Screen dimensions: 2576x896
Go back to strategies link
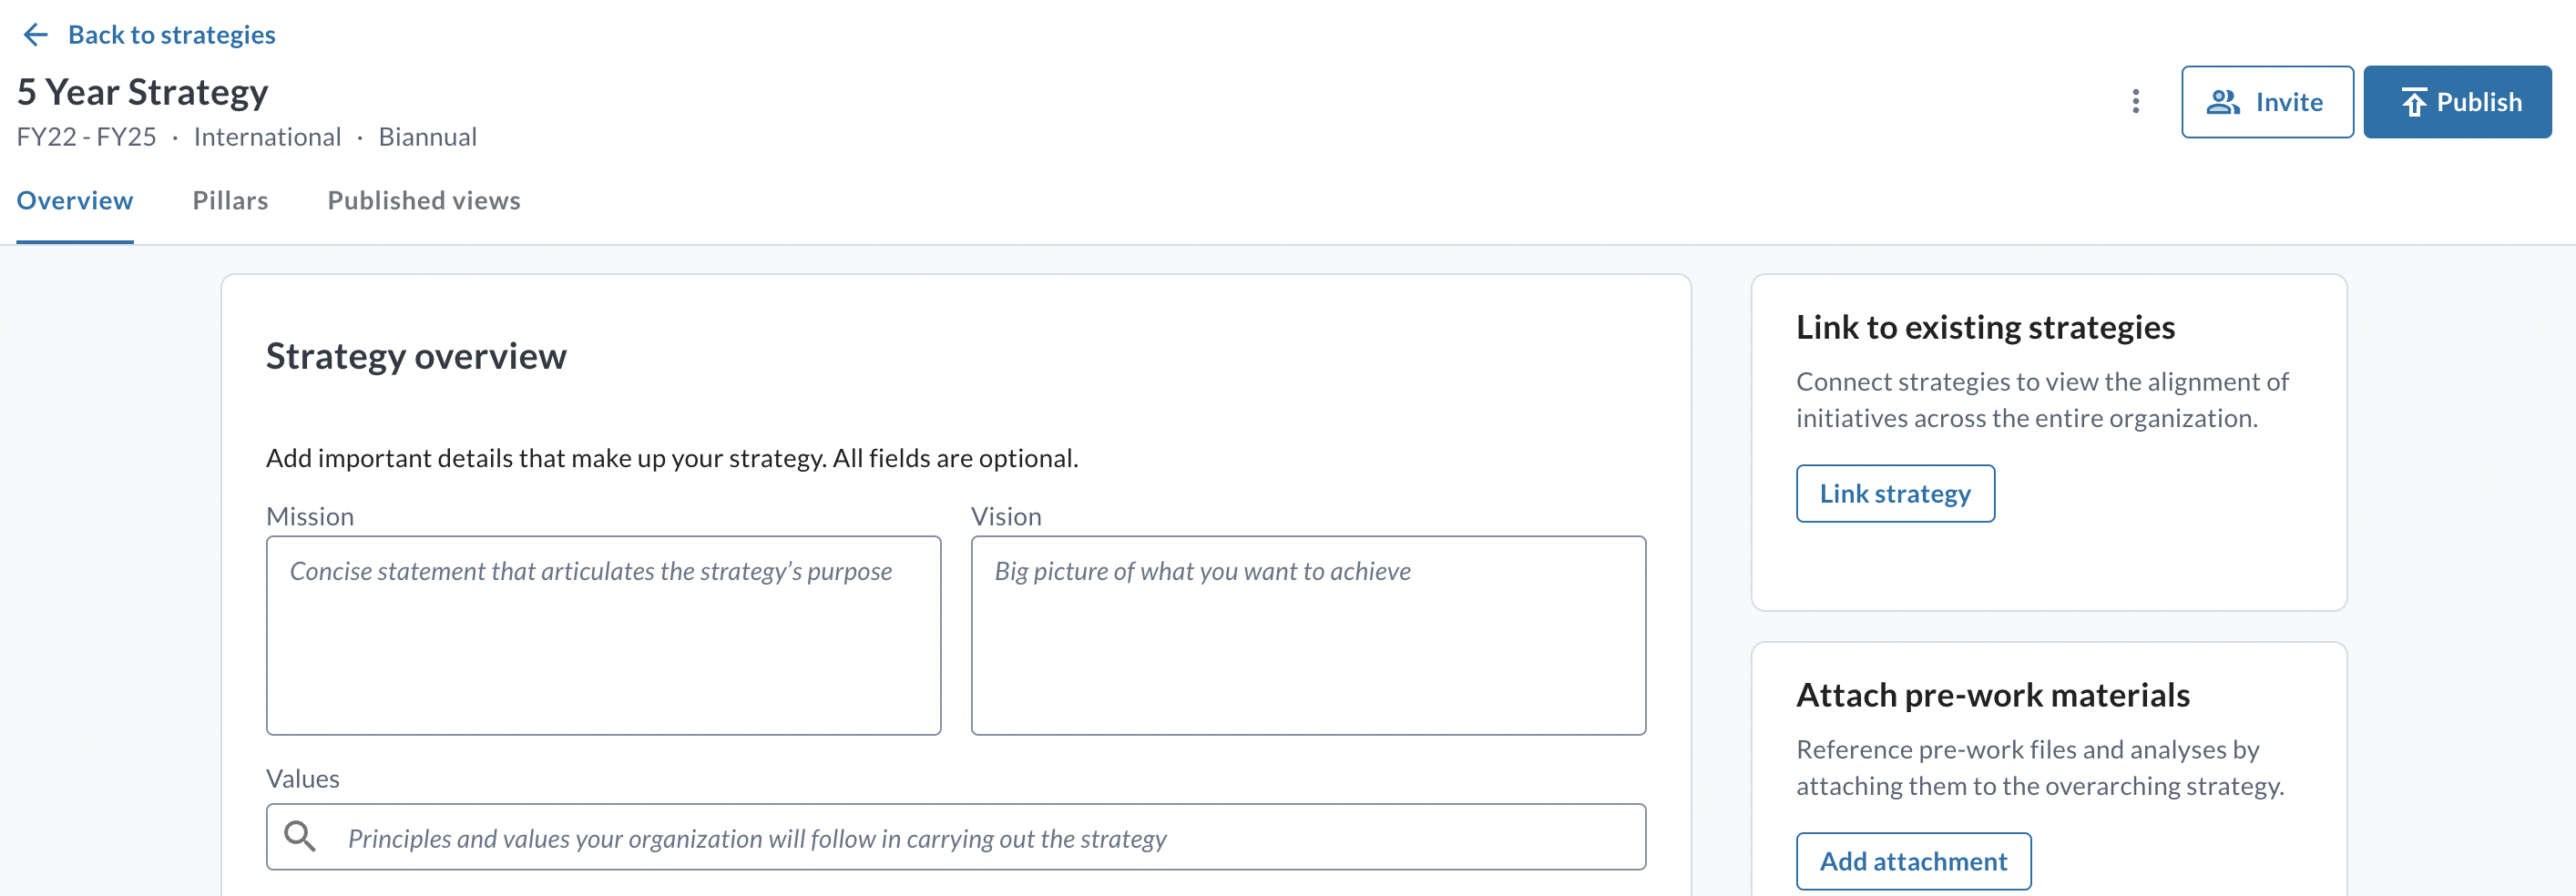[171, 35]
